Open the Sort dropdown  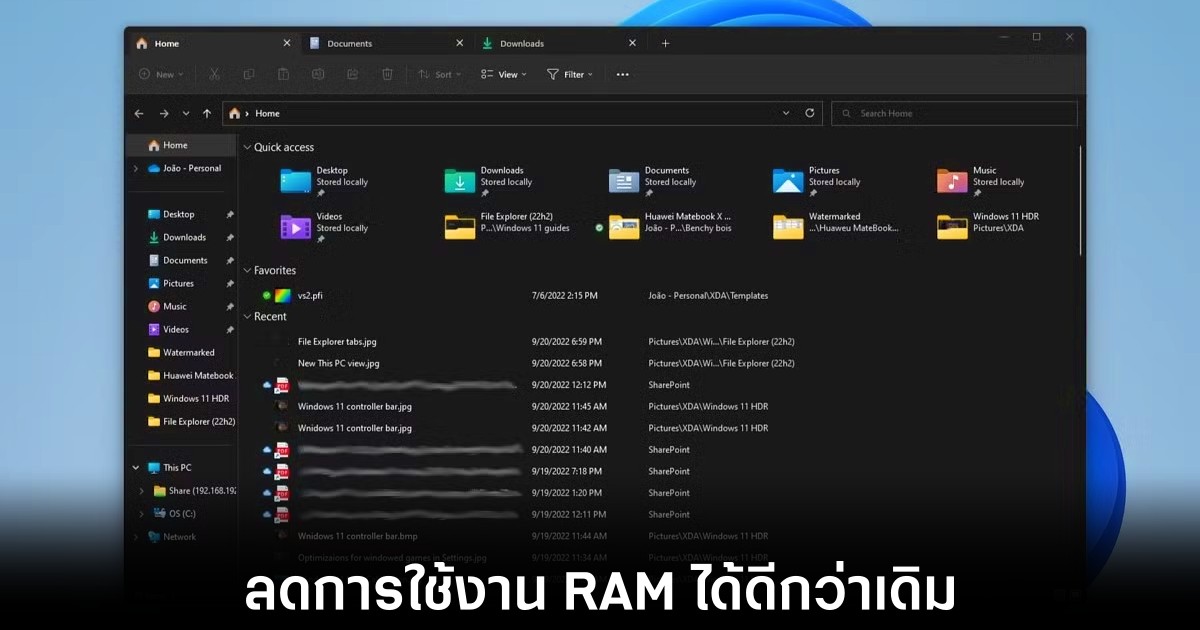(x=439, y=74)
